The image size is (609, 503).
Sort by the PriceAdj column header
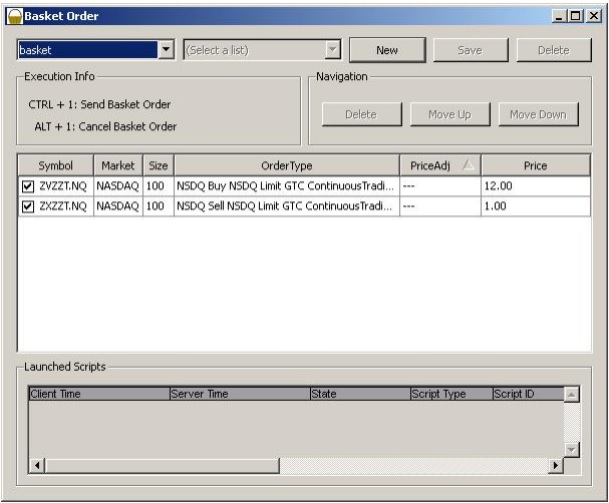(x=439, y=165)
